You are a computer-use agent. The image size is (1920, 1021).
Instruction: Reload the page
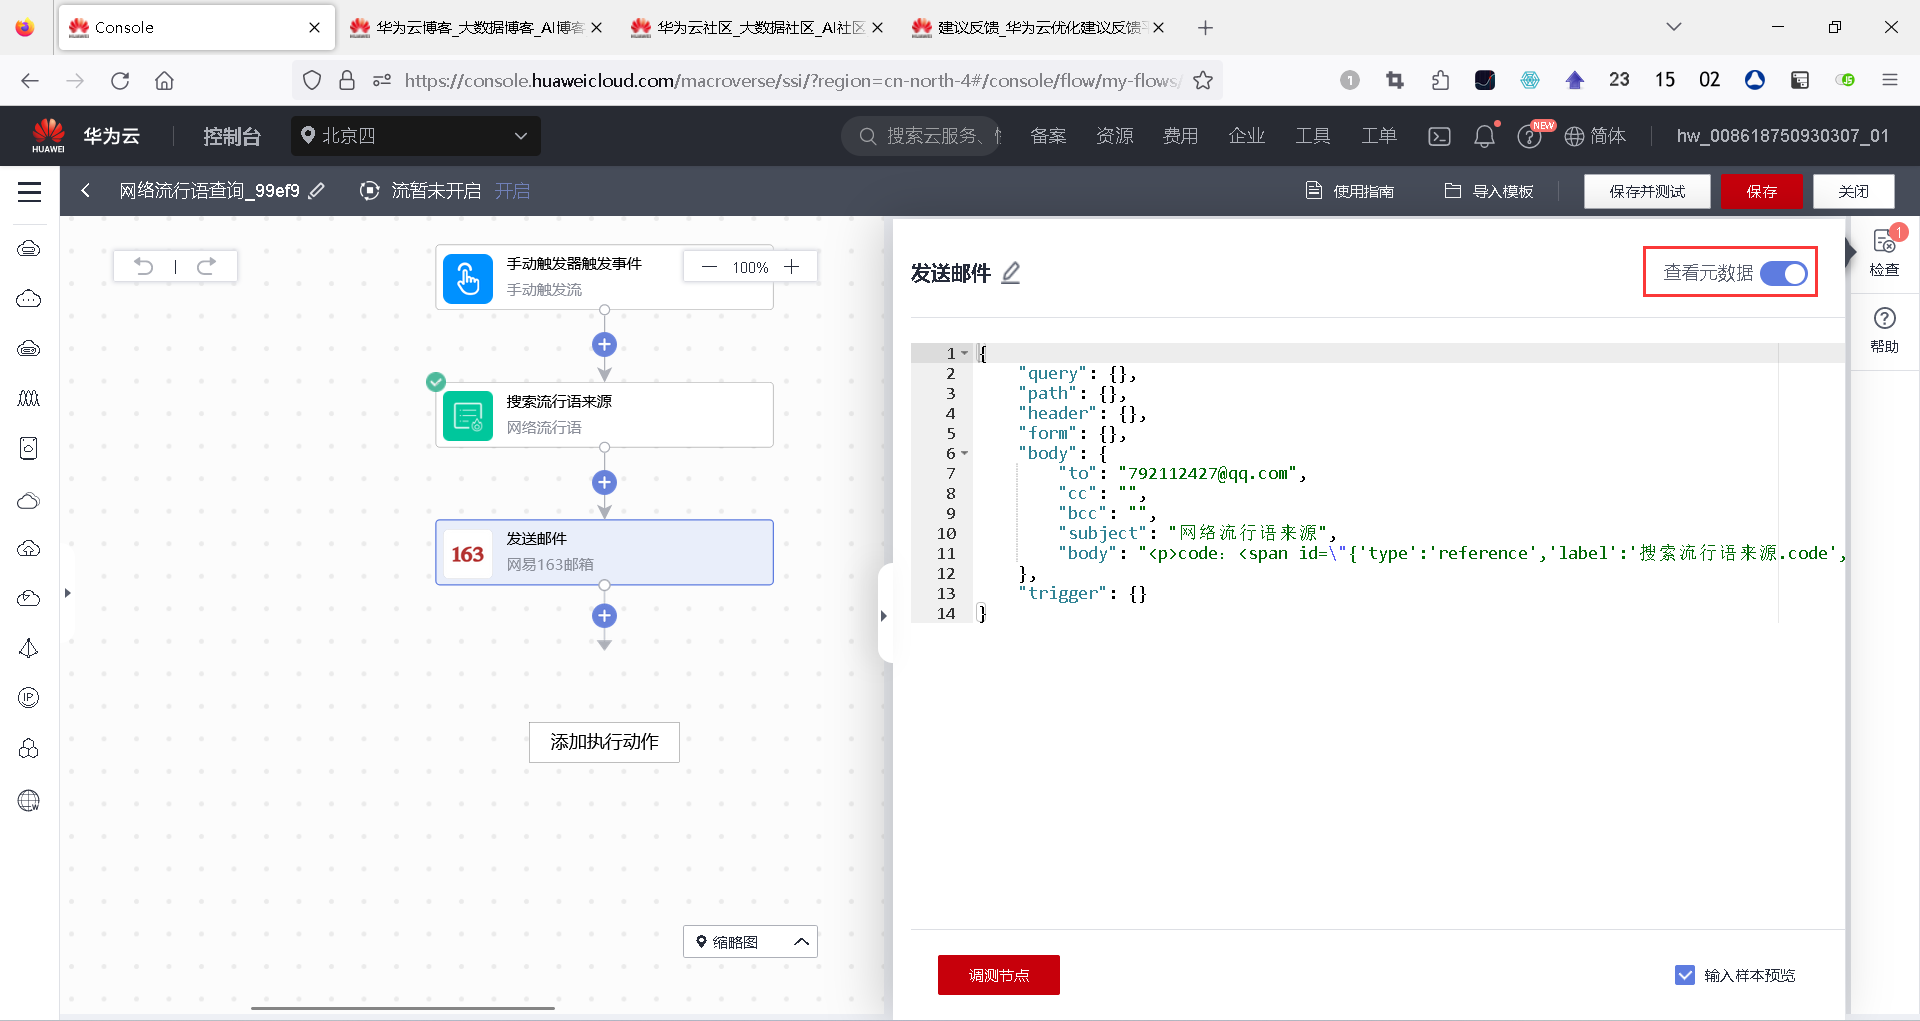pos(120,80)
